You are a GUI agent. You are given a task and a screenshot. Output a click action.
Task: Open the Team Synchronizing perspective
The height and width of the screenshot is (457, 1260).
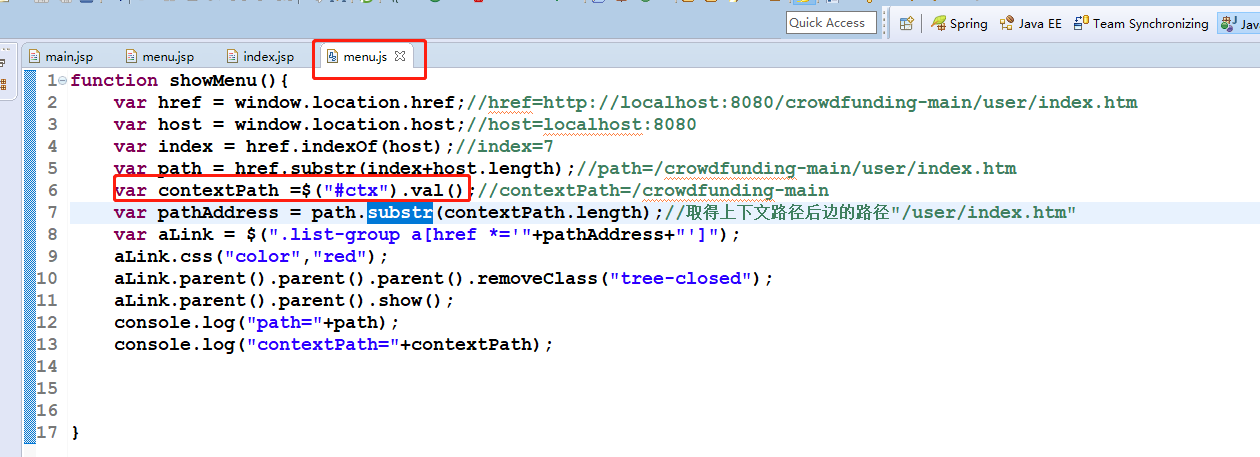point(1141,23)
